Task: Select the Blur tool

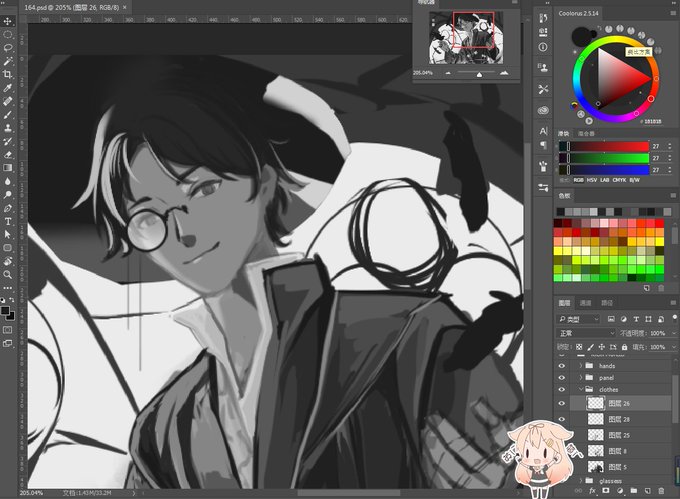Action: (x=8, y=181)
